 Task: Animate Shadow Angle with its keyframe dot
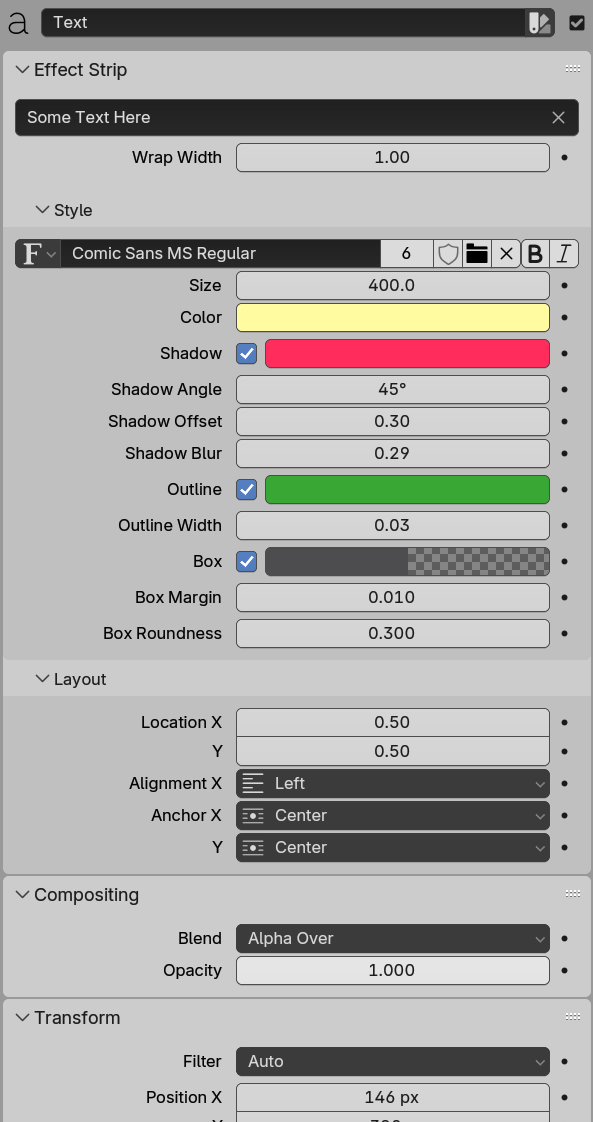coord(565,389)
